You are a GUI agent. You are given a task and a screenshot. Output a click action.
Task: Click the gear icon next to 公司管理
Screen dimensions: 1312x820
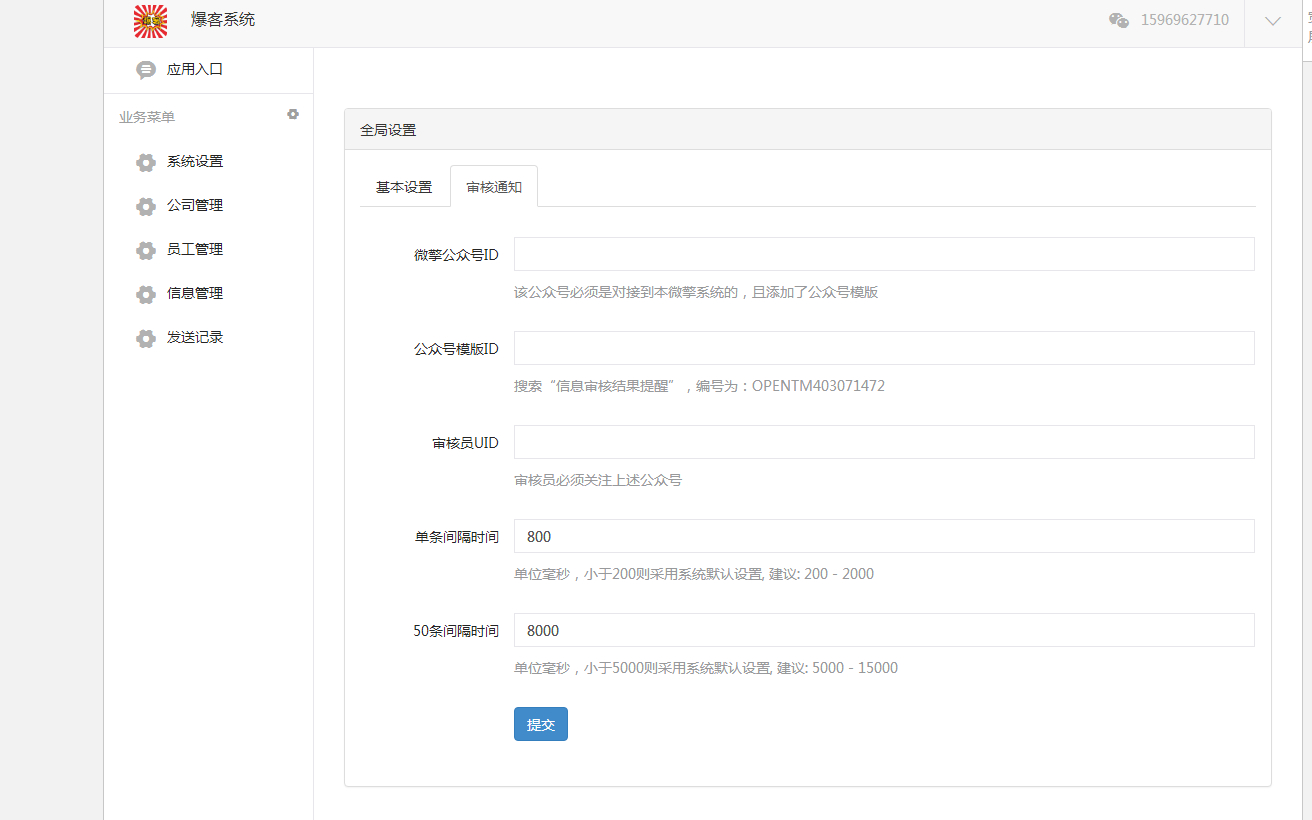click(146, 206)
